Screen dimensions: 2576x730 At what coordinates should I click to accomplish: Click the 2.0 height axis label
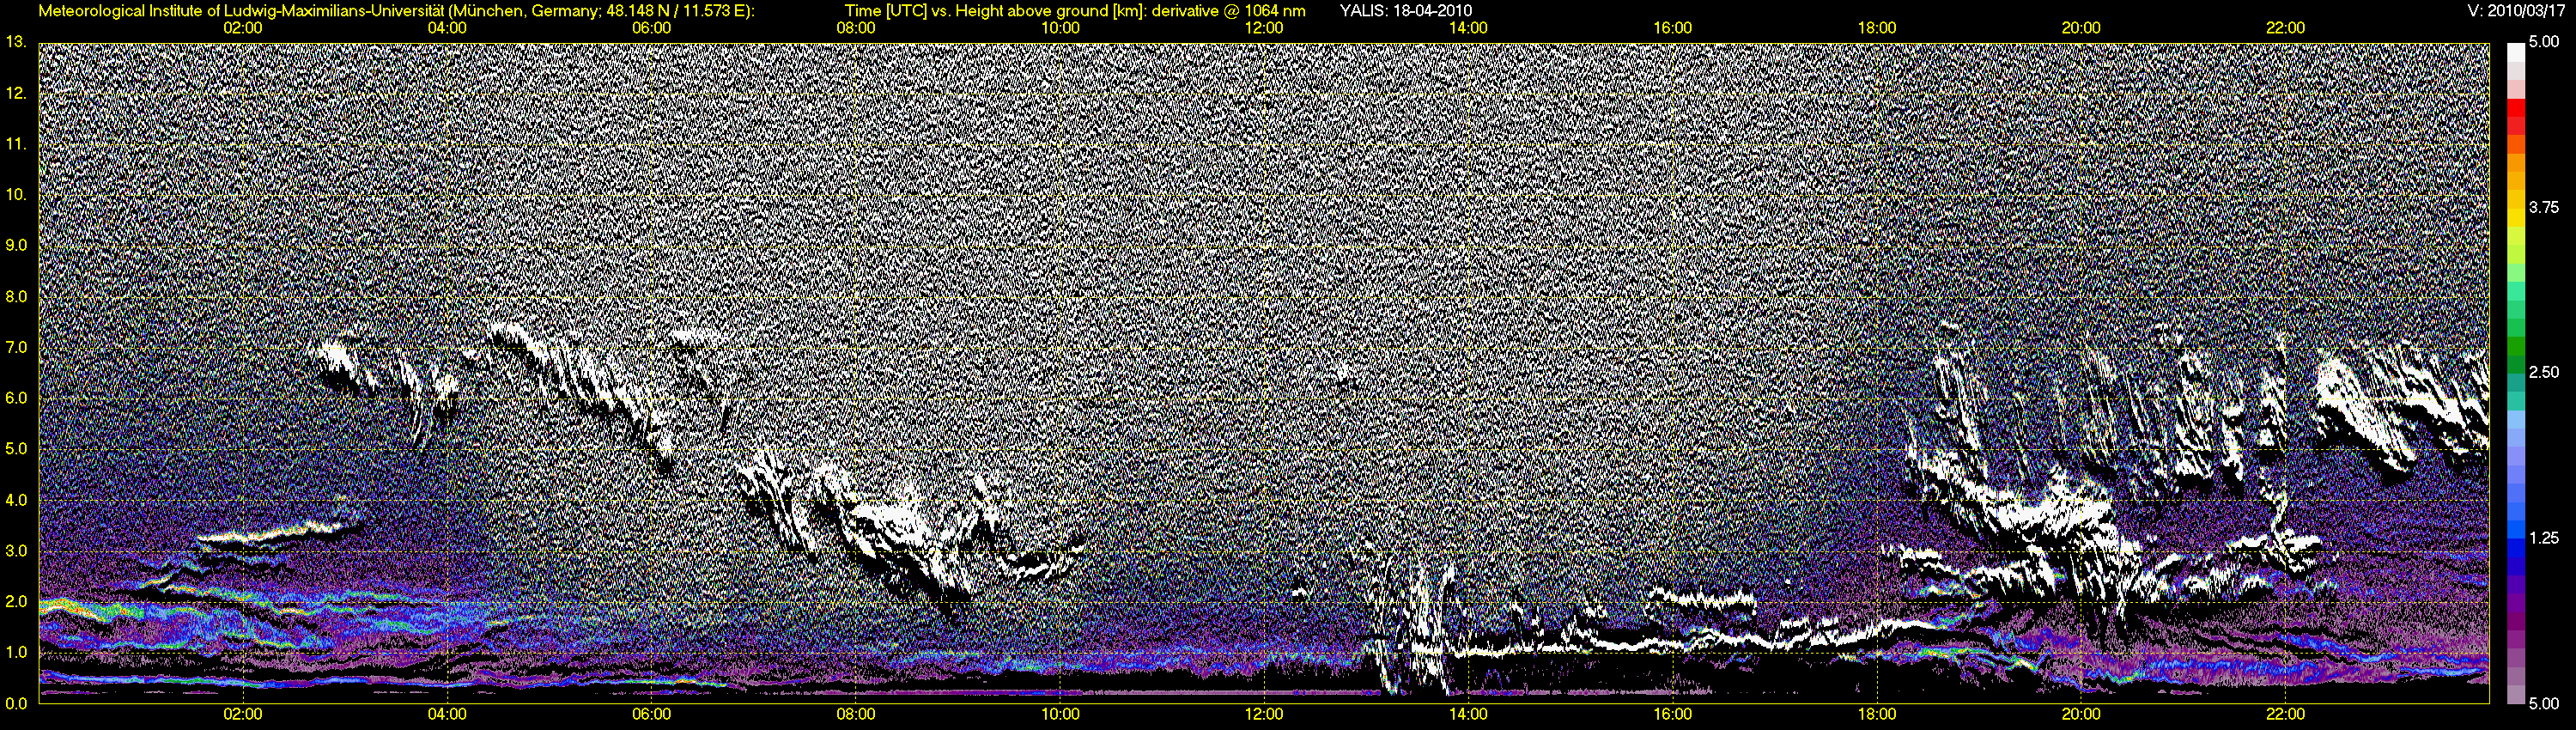pyautogui.click(x=16, y=602)
